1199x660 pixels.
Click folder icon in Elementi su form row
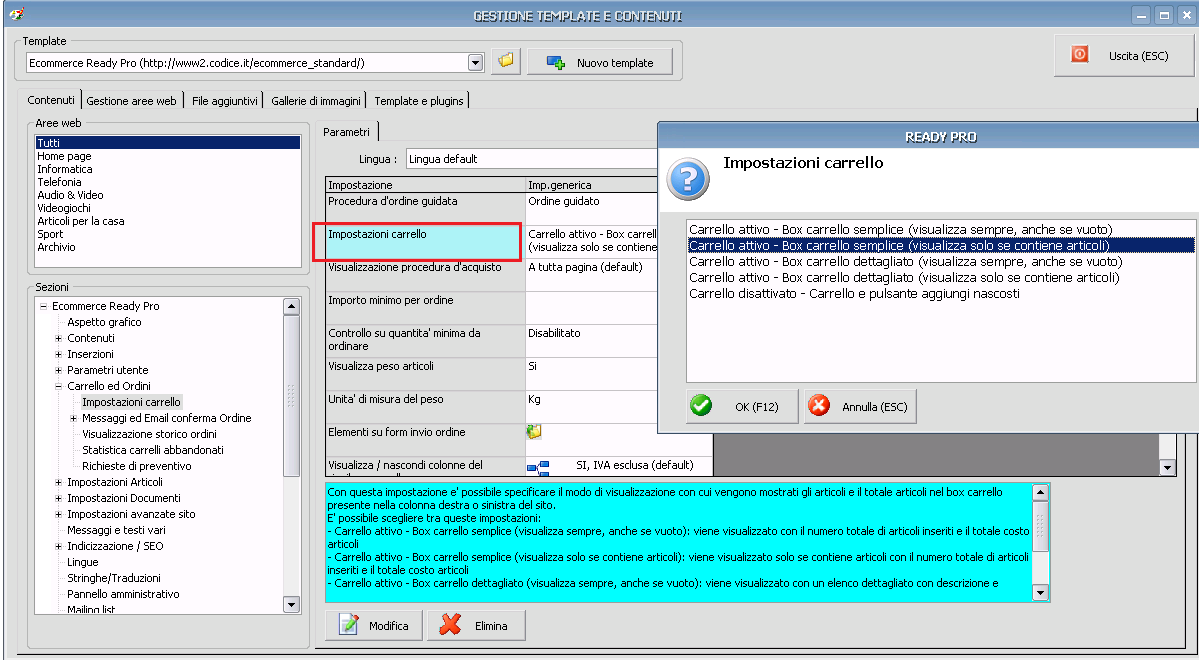[534, 432]
